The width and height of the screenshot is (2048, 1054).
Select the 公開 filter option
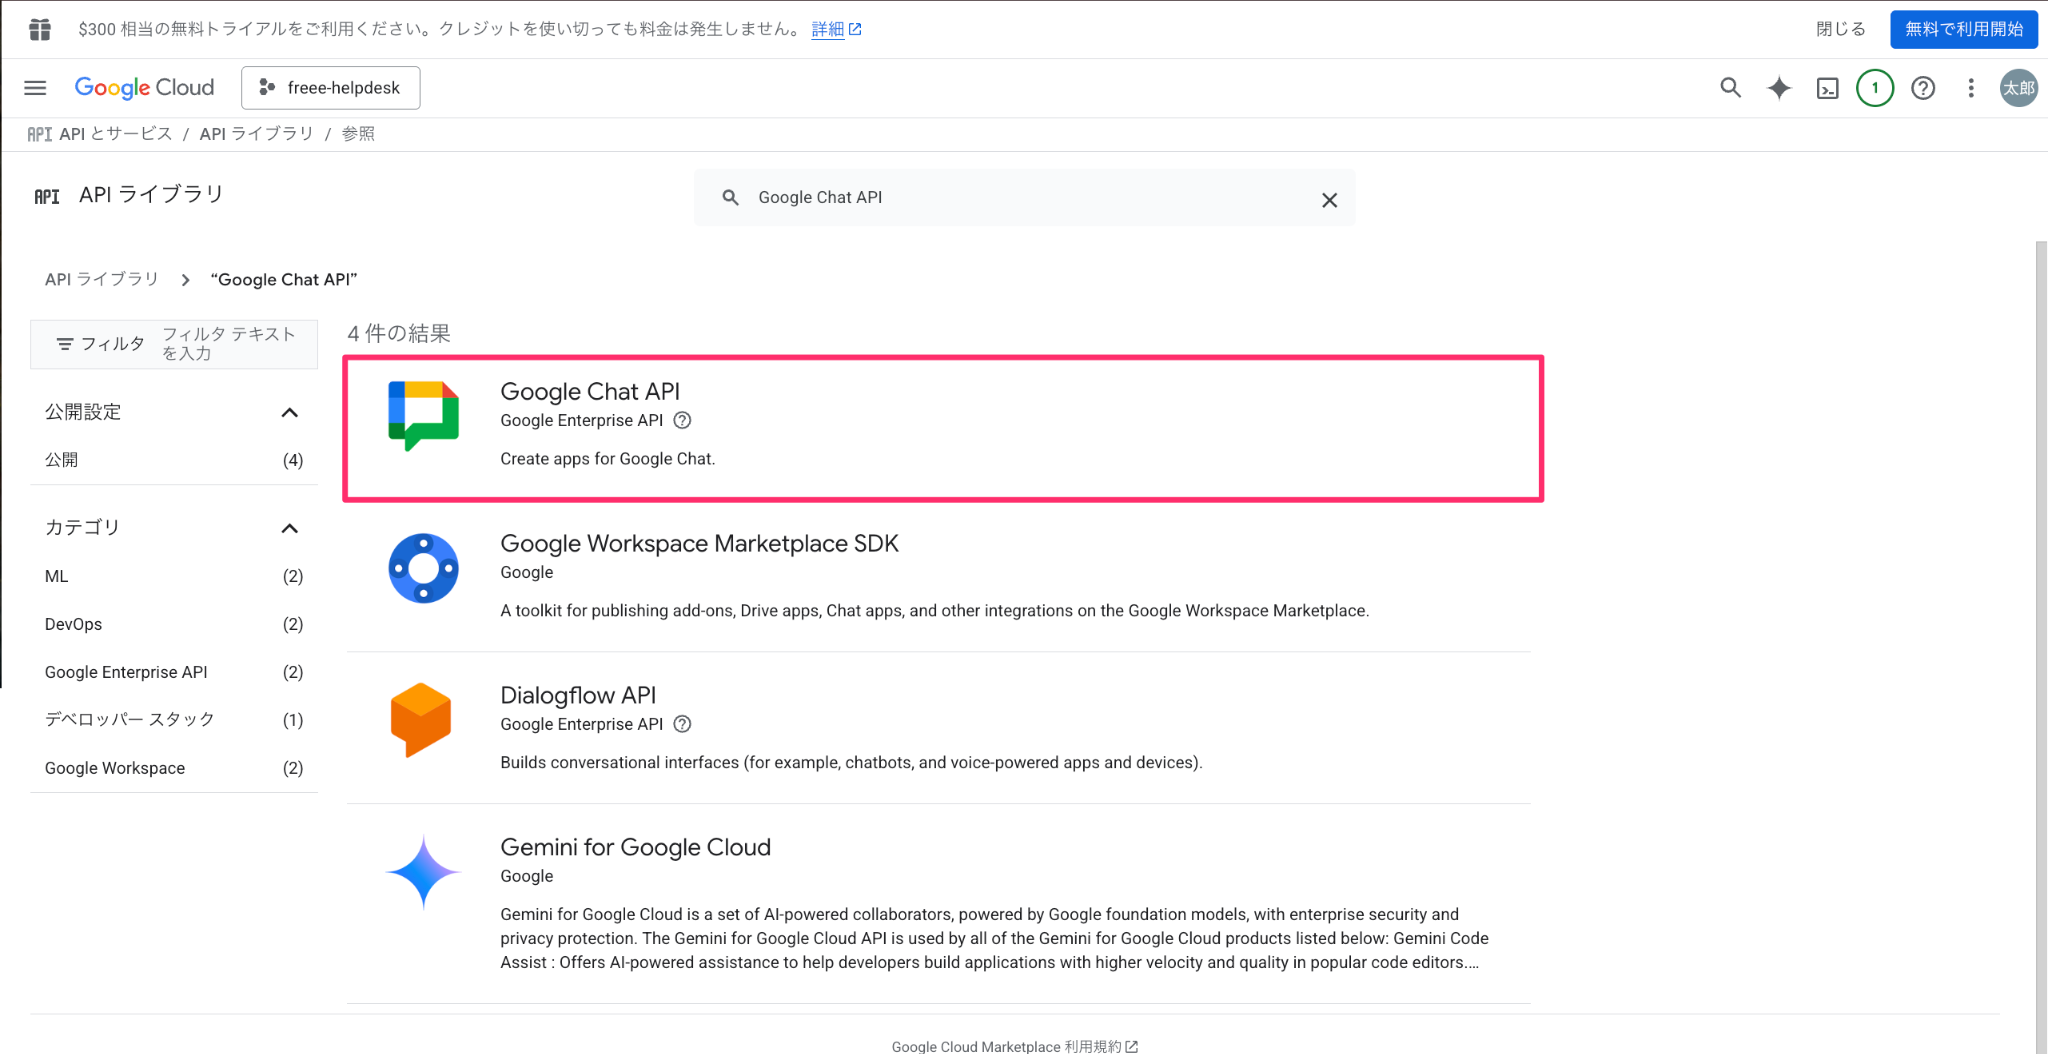coord(174,460)
